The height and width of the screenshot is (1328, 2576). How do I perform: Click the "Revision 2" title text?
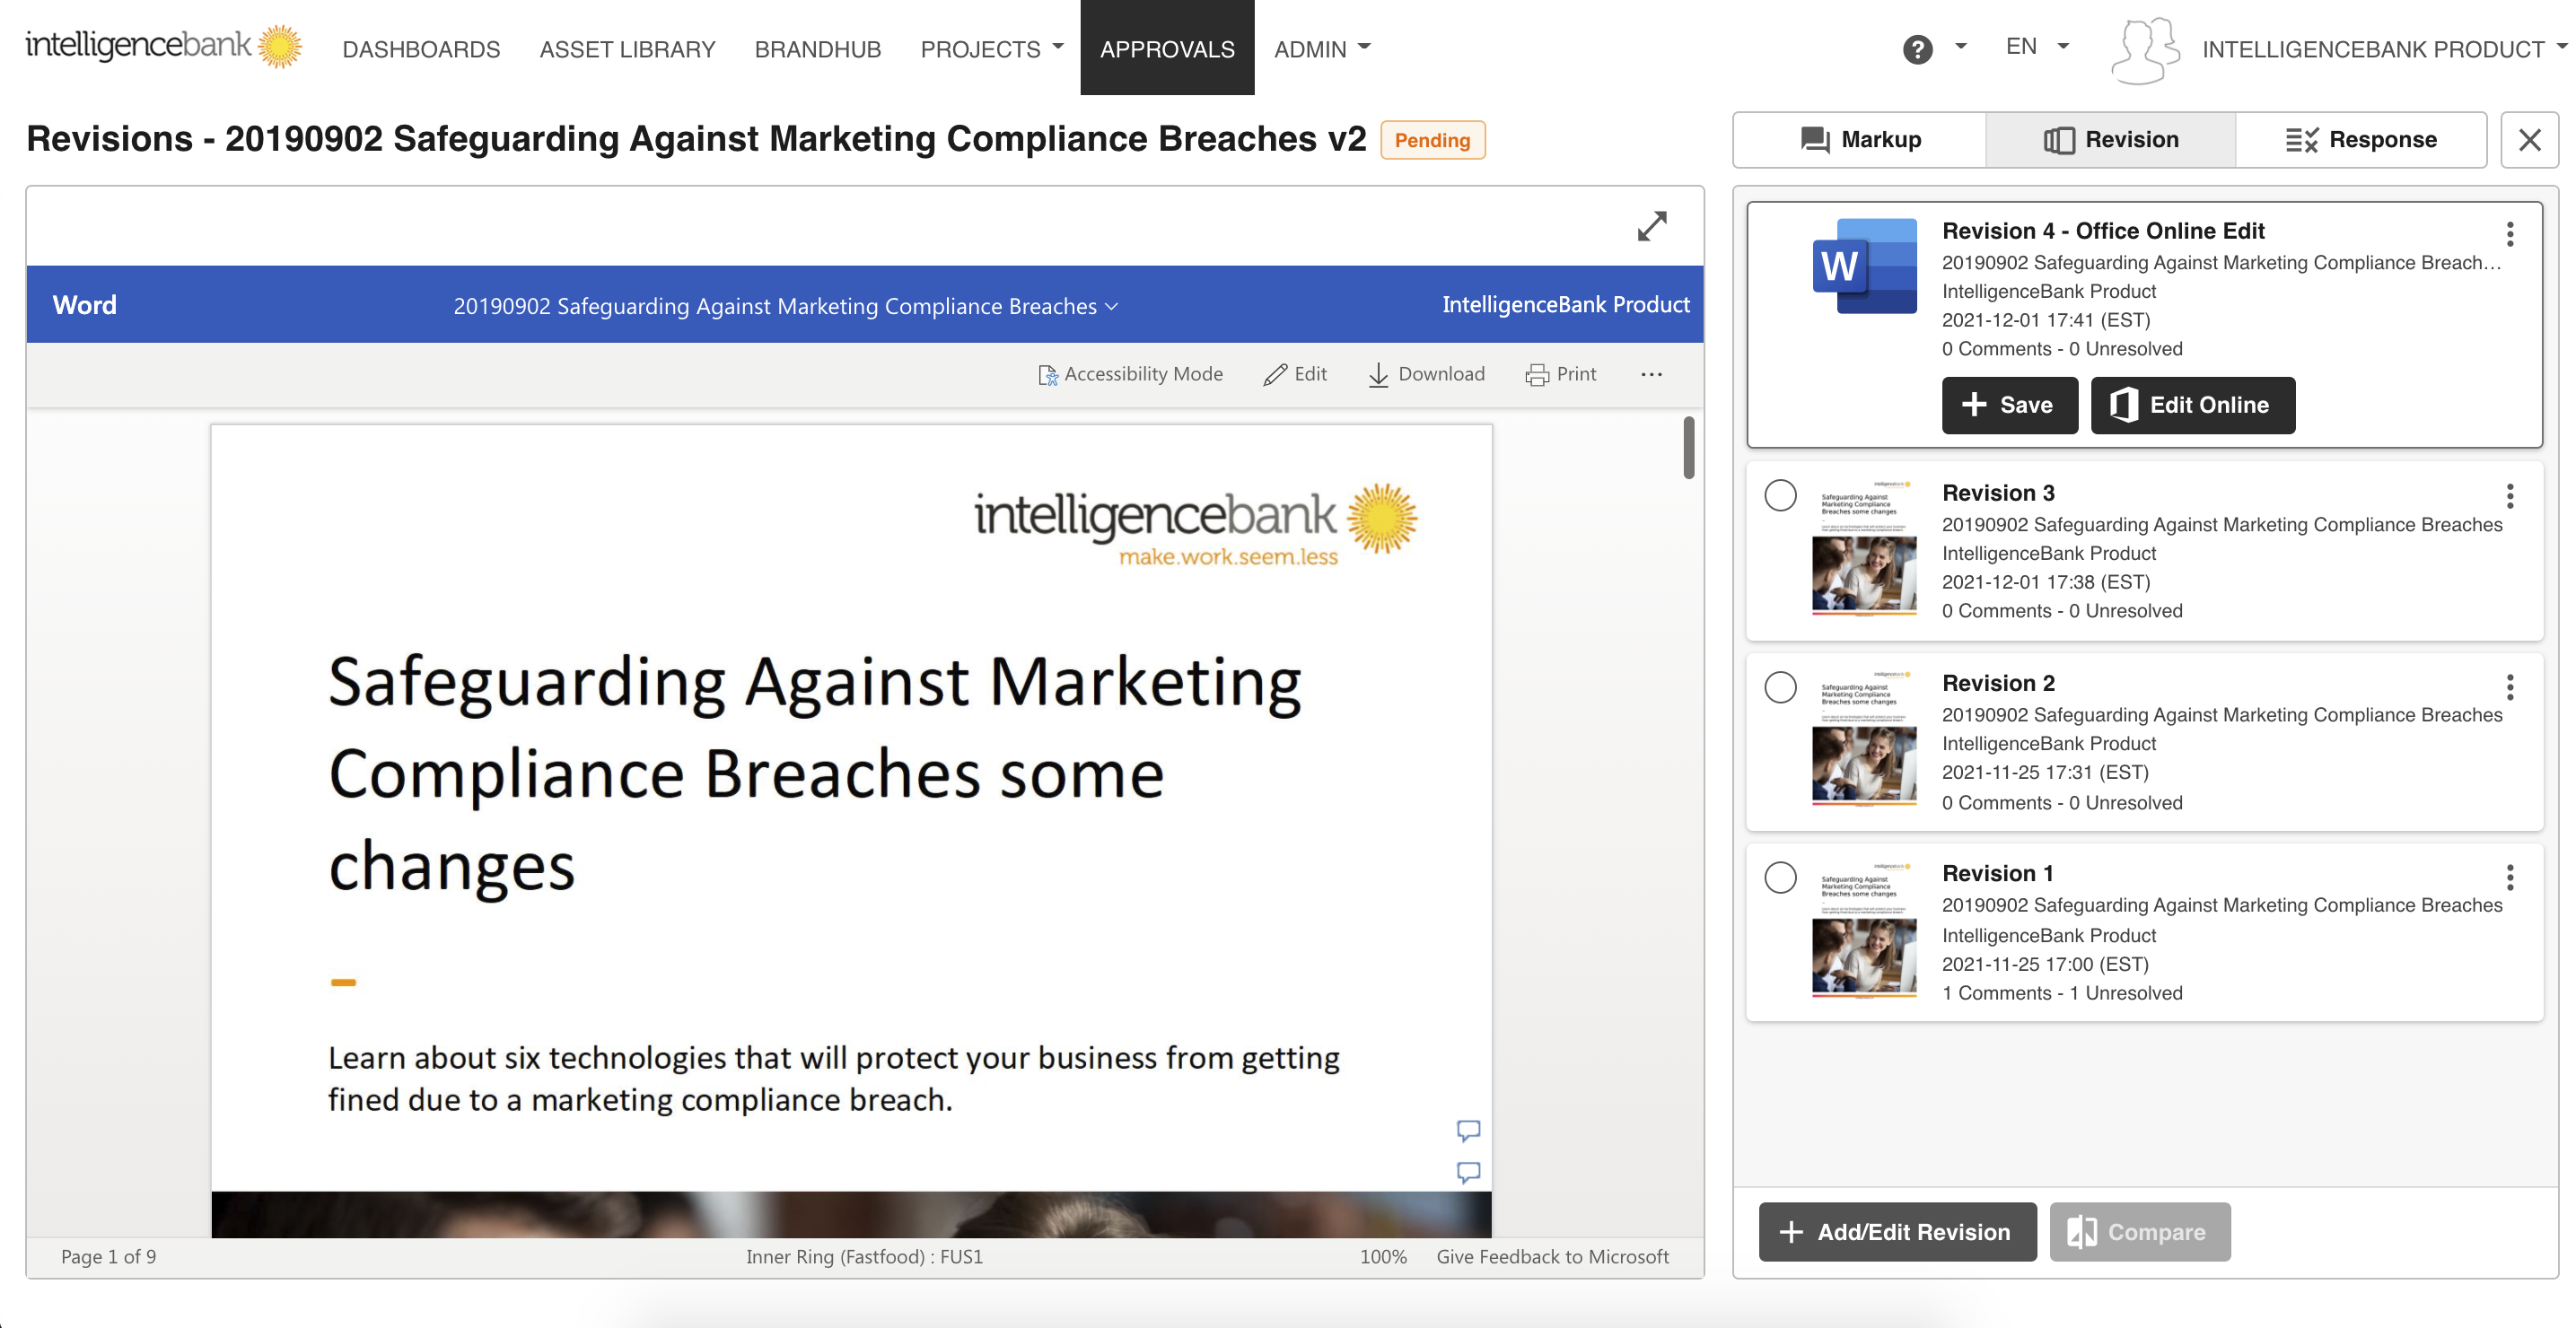(x=1998, y=683)
